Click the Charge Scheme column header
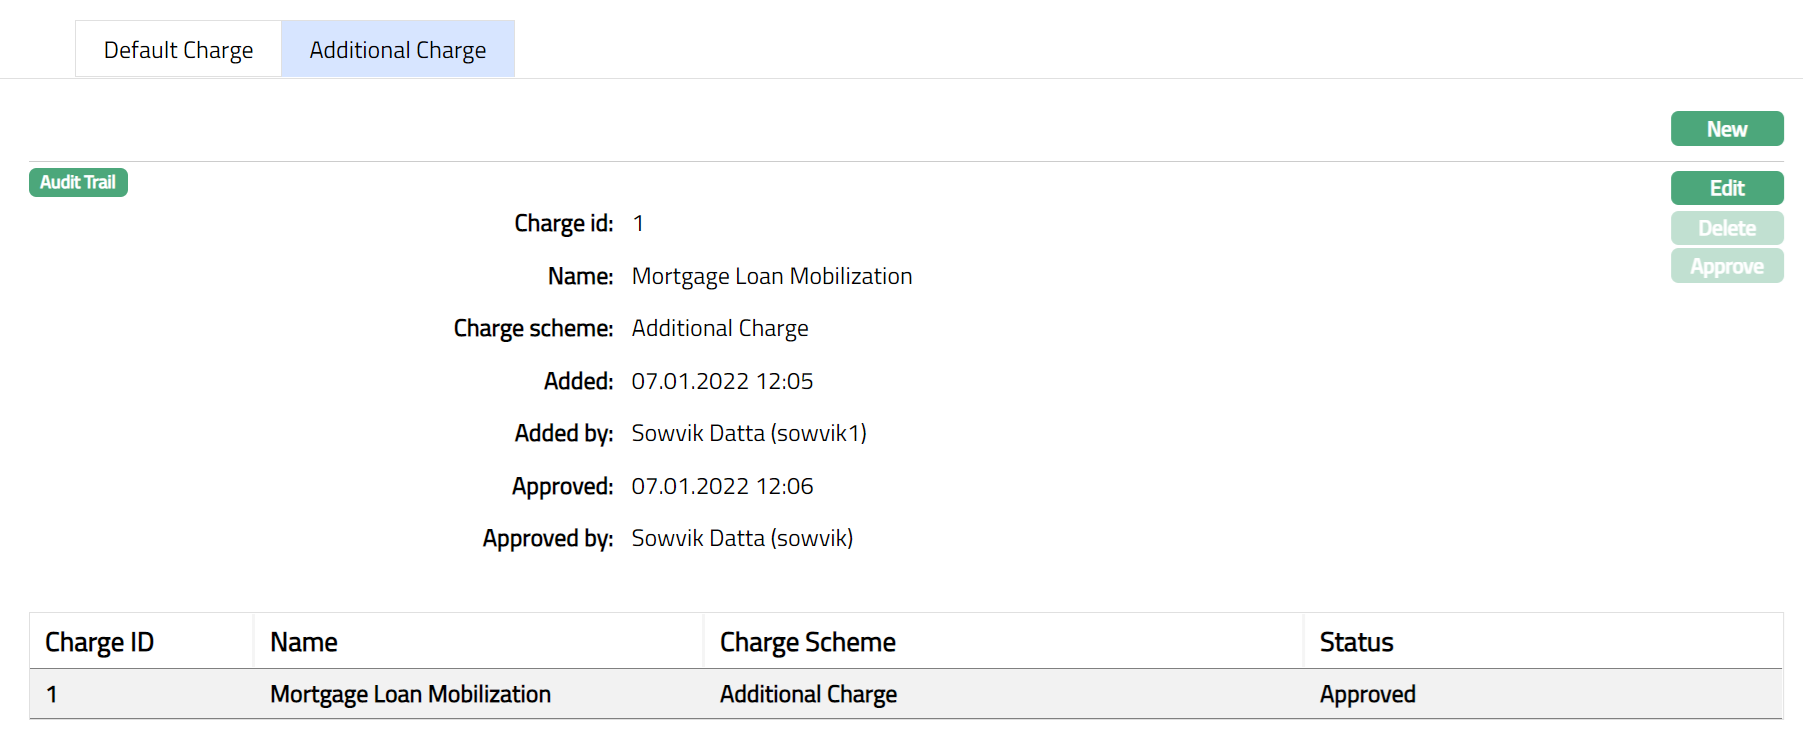The image size is (1803, 747). pos(807,642)
